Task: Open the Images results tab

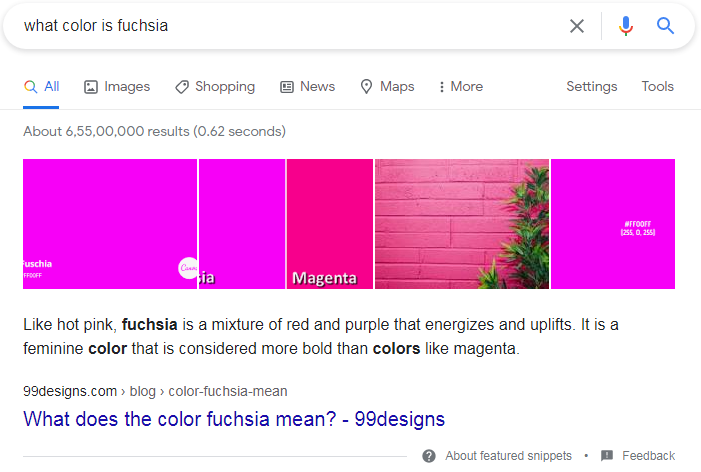Action: tap(117, 87)
